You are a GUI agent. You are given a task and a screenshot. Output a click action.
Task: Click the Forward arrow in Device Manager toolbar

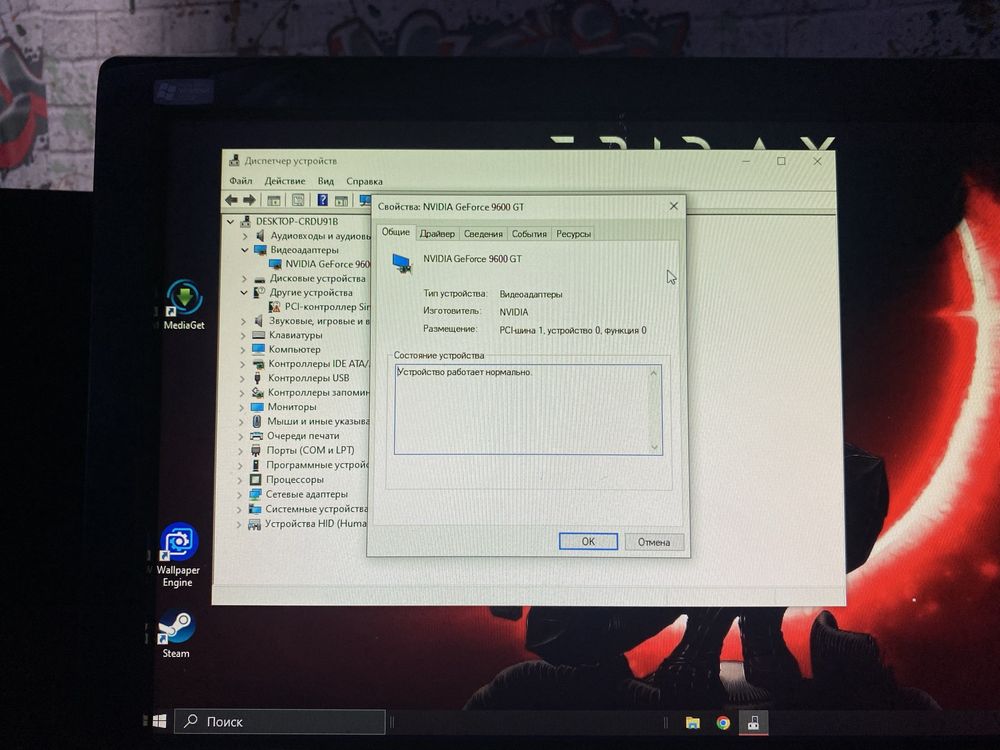tap(249, 200)
